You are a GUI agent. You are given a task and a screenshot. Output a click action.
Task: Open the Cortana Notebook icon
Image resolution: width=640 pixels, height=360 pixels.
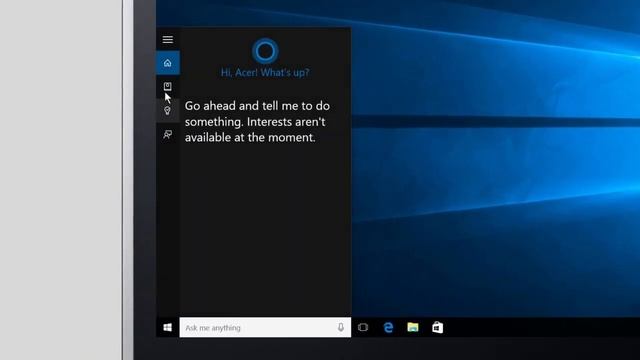(168, 86)
